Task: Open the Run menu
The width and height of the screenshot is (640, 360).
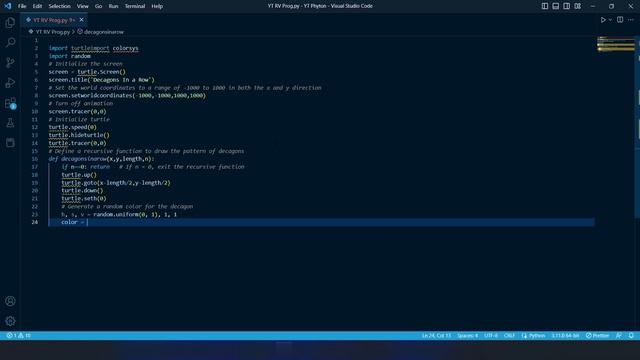Action: click(113, 6)
